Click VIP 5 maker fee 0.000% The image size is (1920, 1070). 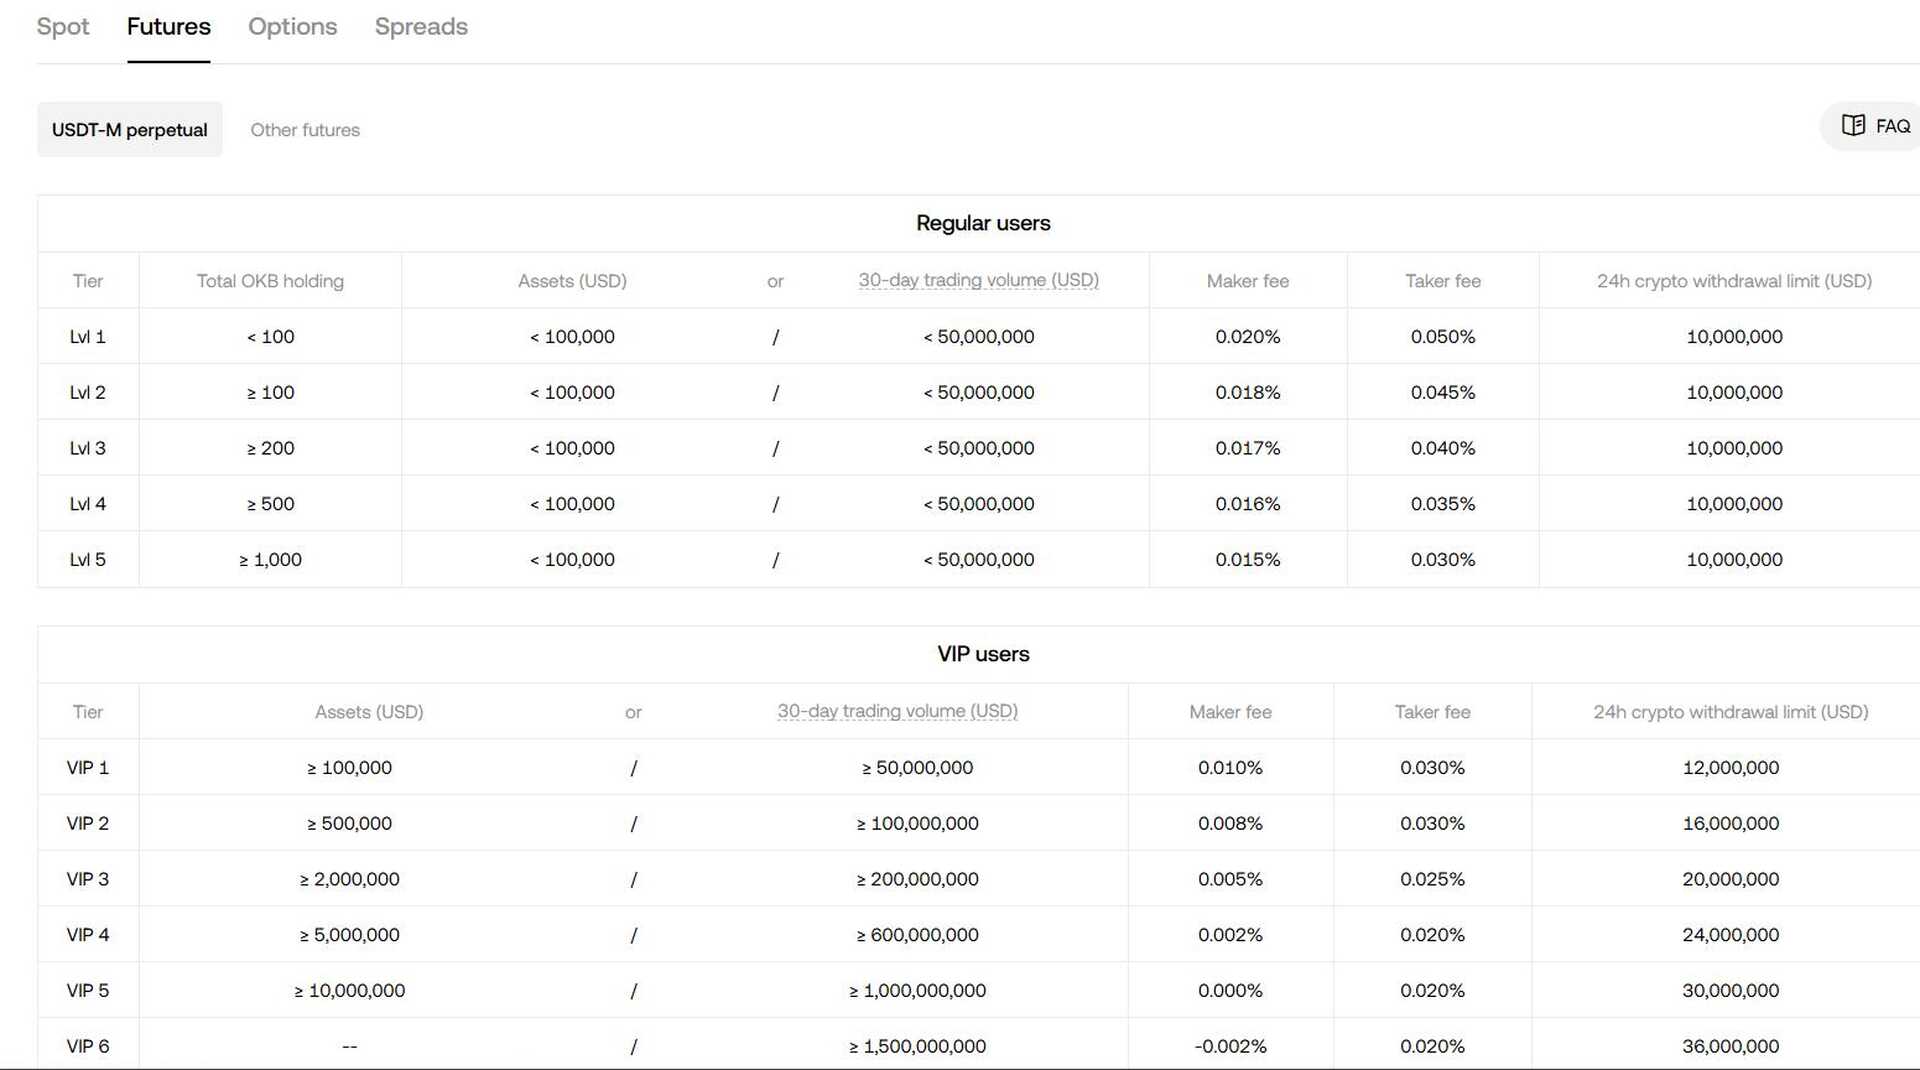click(x=1230, y=991)
